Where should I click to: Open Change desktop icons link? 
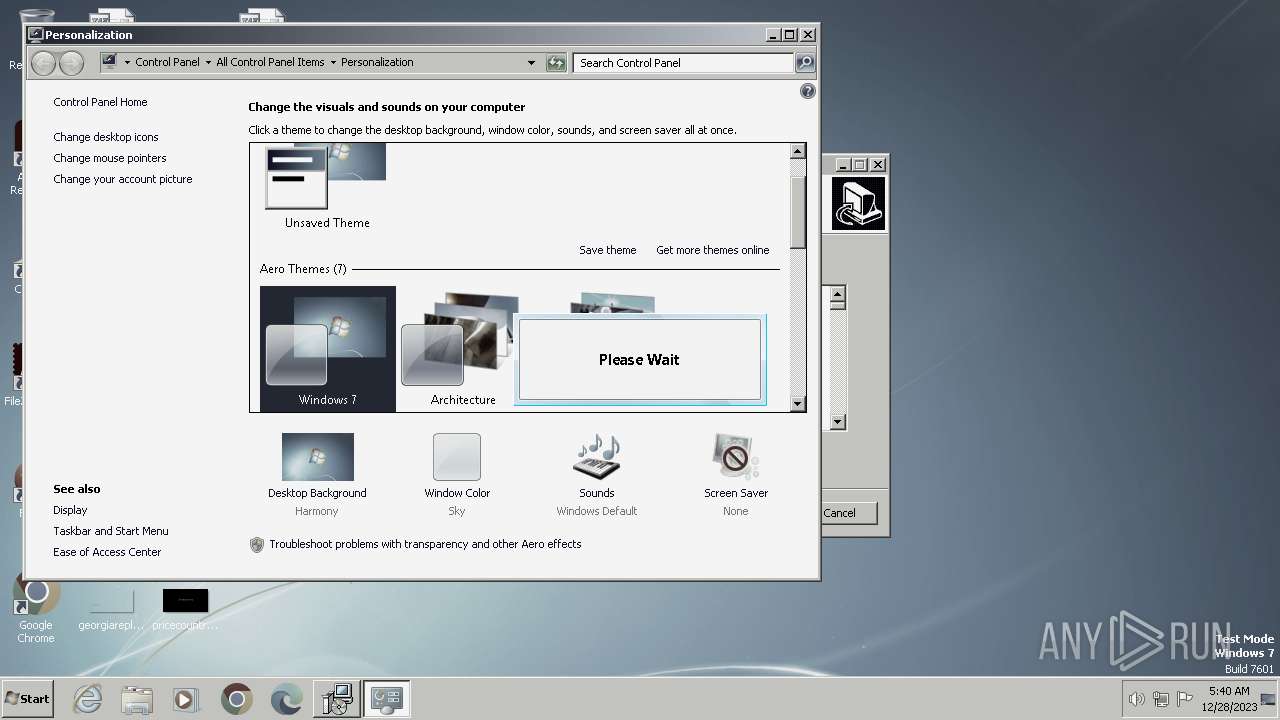(106, 137)
